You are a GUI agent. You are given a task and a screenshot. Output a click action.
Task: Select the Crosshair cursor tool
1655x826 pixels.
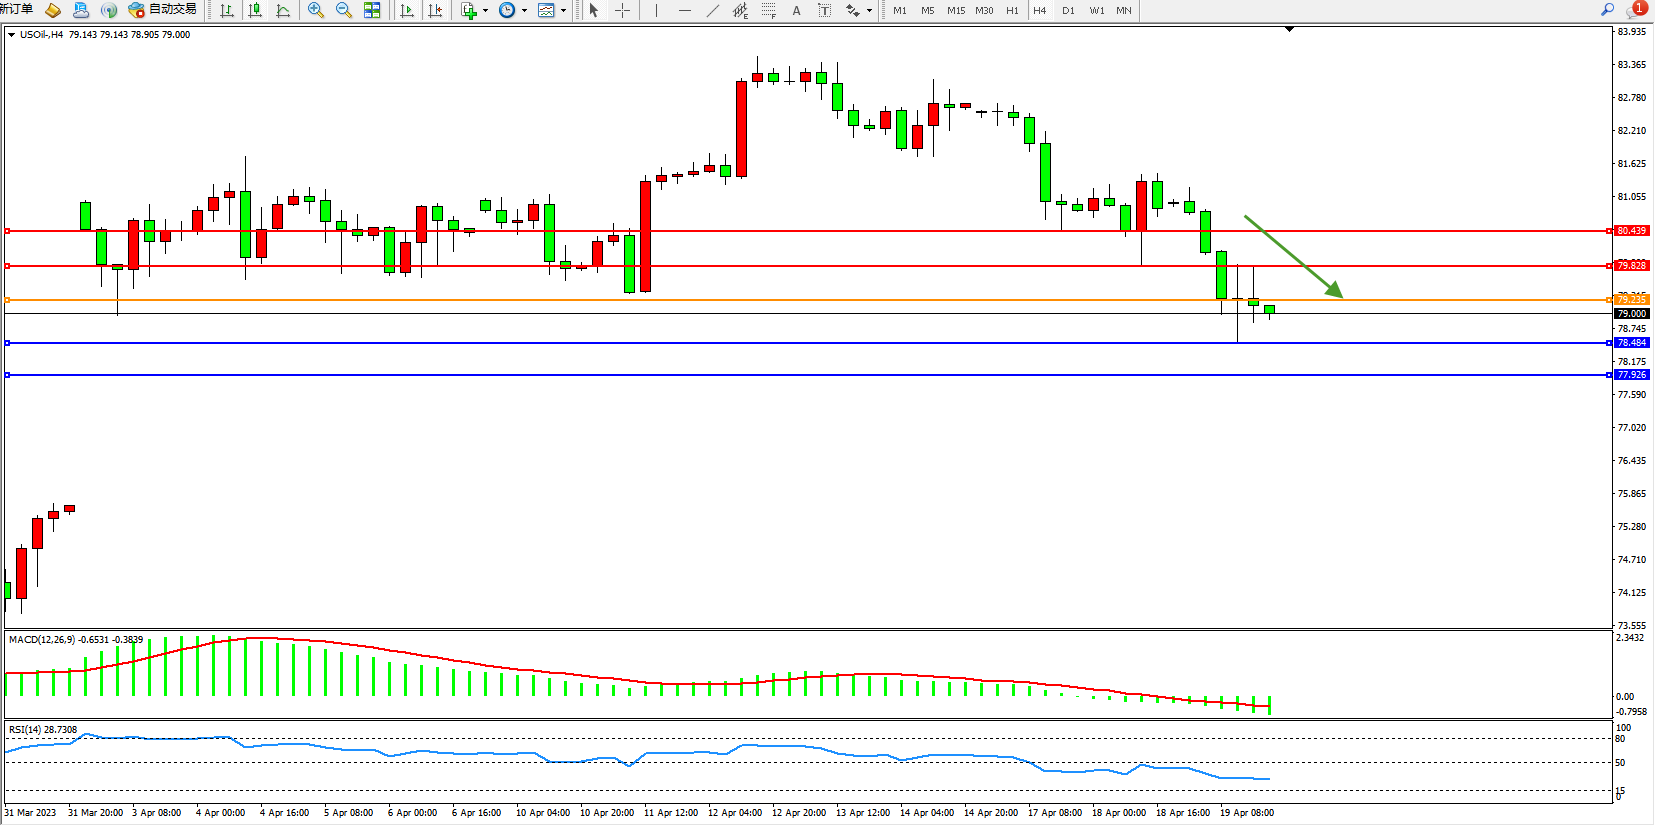pyautogui.click(x=622, y=10)
